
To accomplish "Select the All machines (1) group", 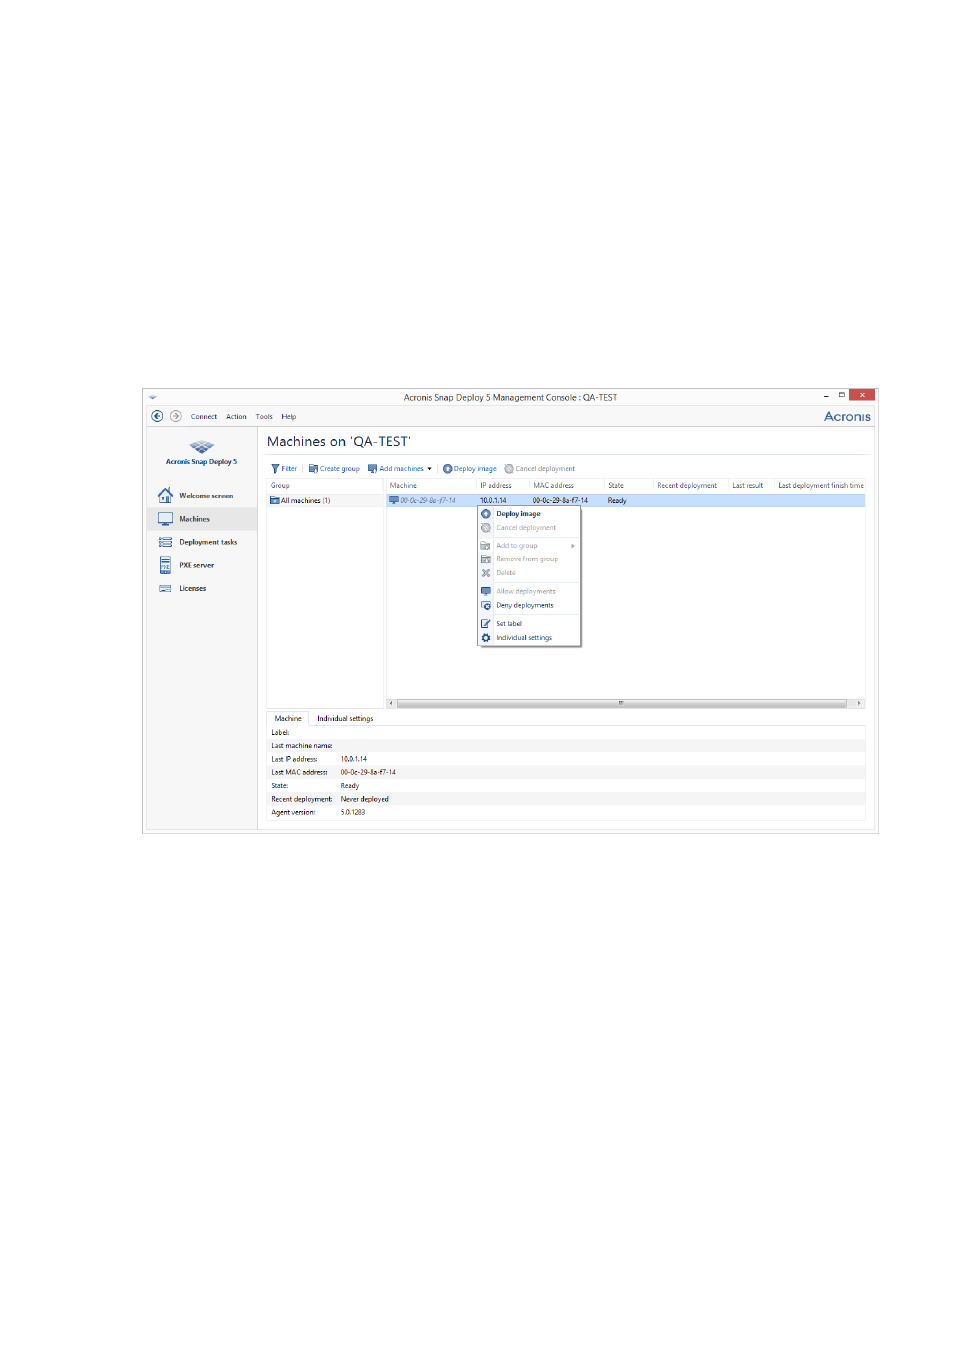I will tap(305, 500).
